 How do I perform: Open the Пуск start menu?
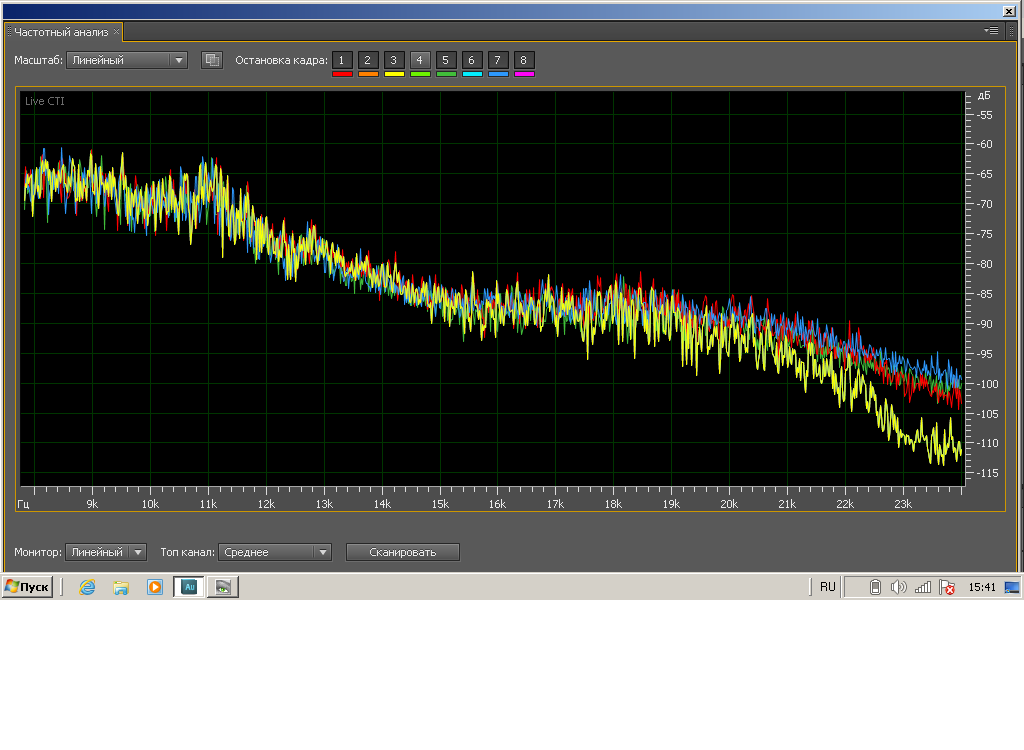tap(28, 587)
